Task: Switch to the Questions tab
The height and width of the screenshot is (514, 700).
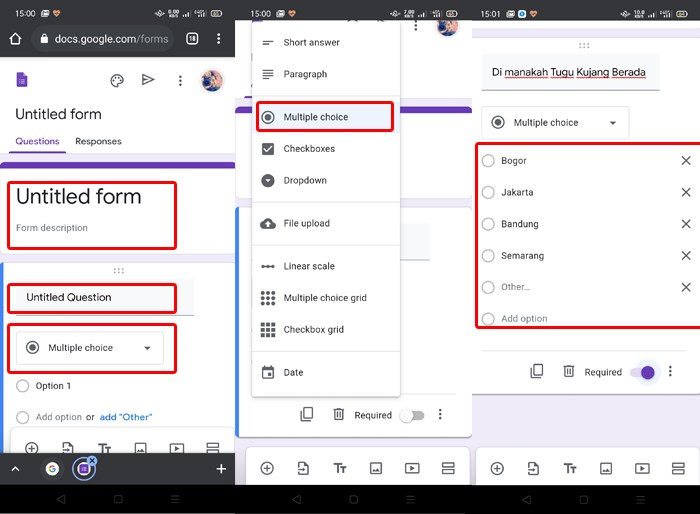Action: coord(38,142)
